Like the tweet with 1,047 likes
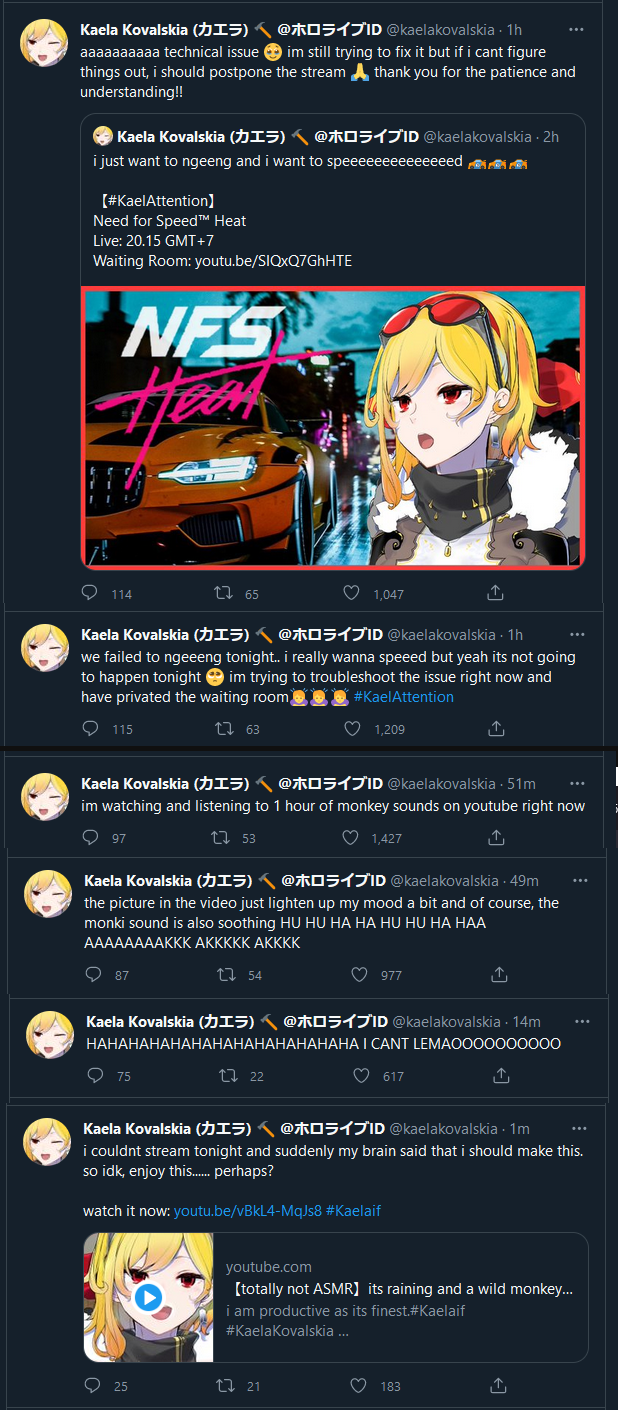The height and width of the screenshot is (1410, 618). coord(351,593)
